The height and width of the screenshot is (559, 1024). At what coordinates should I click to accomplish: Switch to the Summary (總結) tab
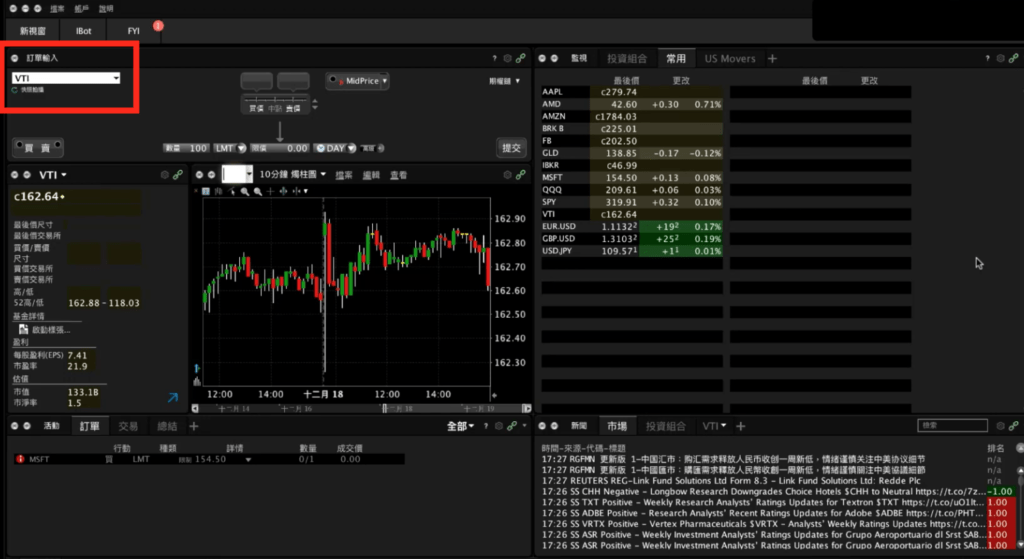tap(167, 426)
